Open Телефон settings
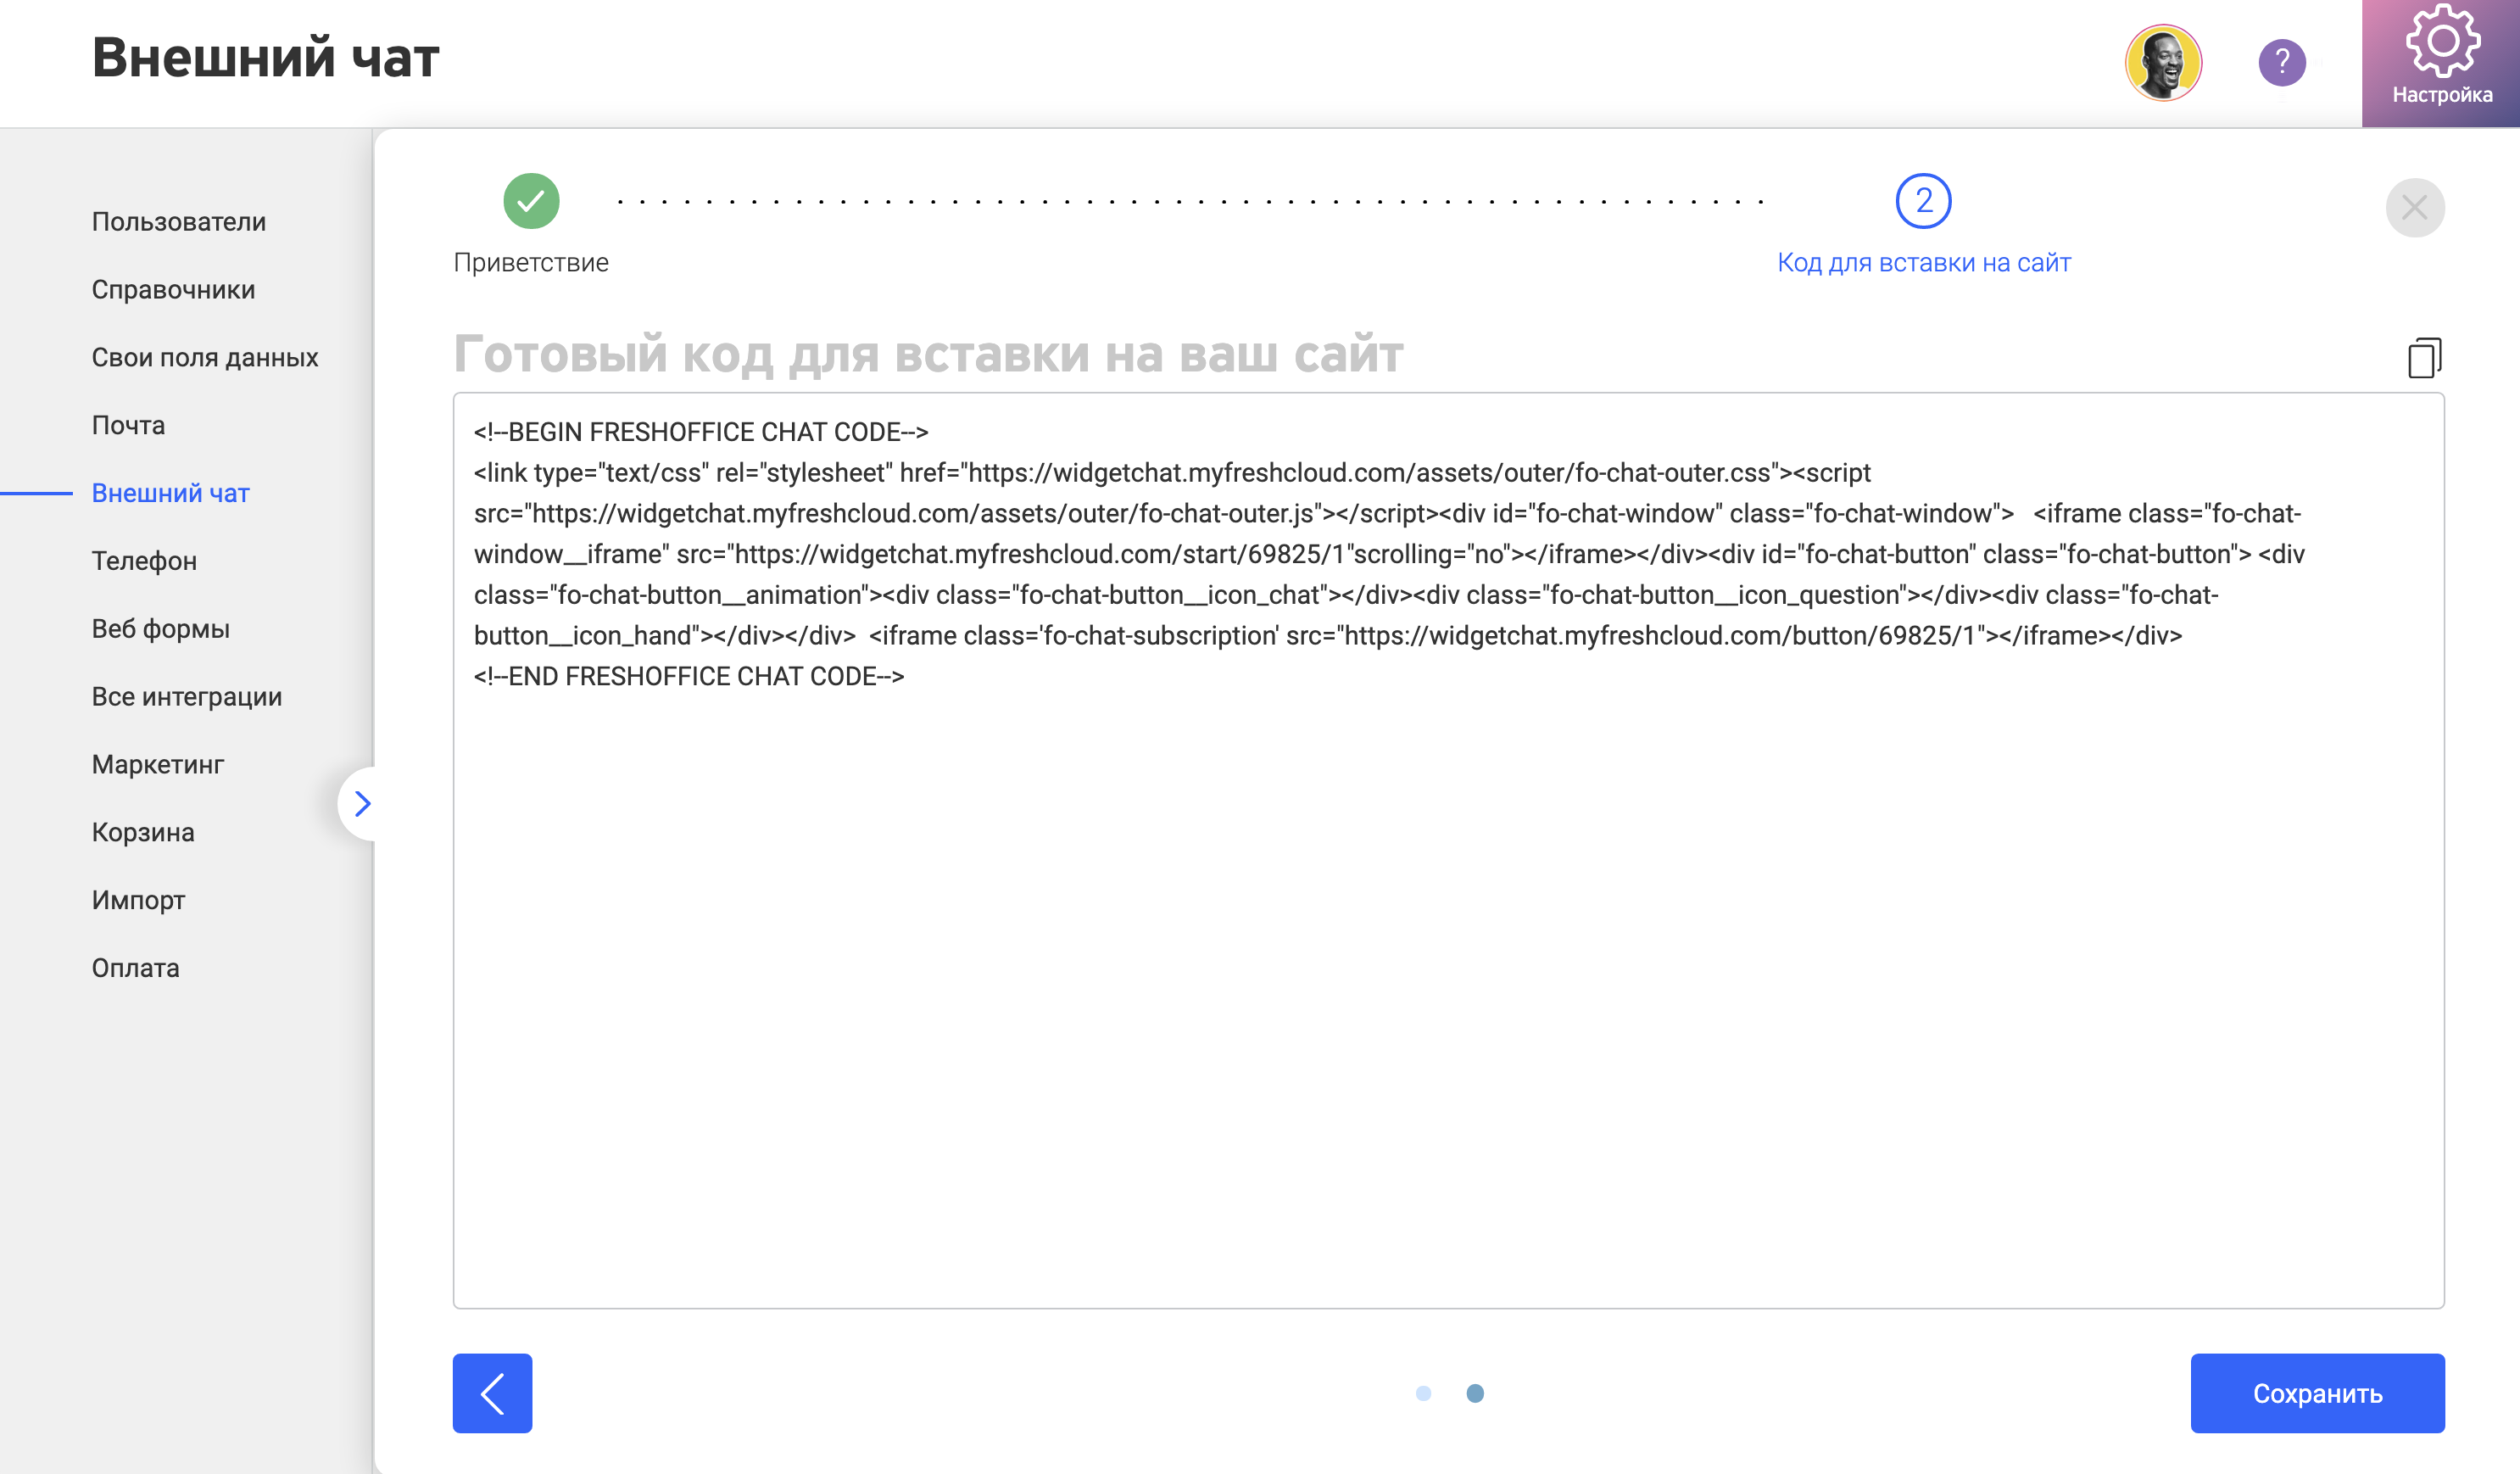Image resolution: width=2520 pixels, height=1474 pixels. pyautogui.click(x=144, y=561)
